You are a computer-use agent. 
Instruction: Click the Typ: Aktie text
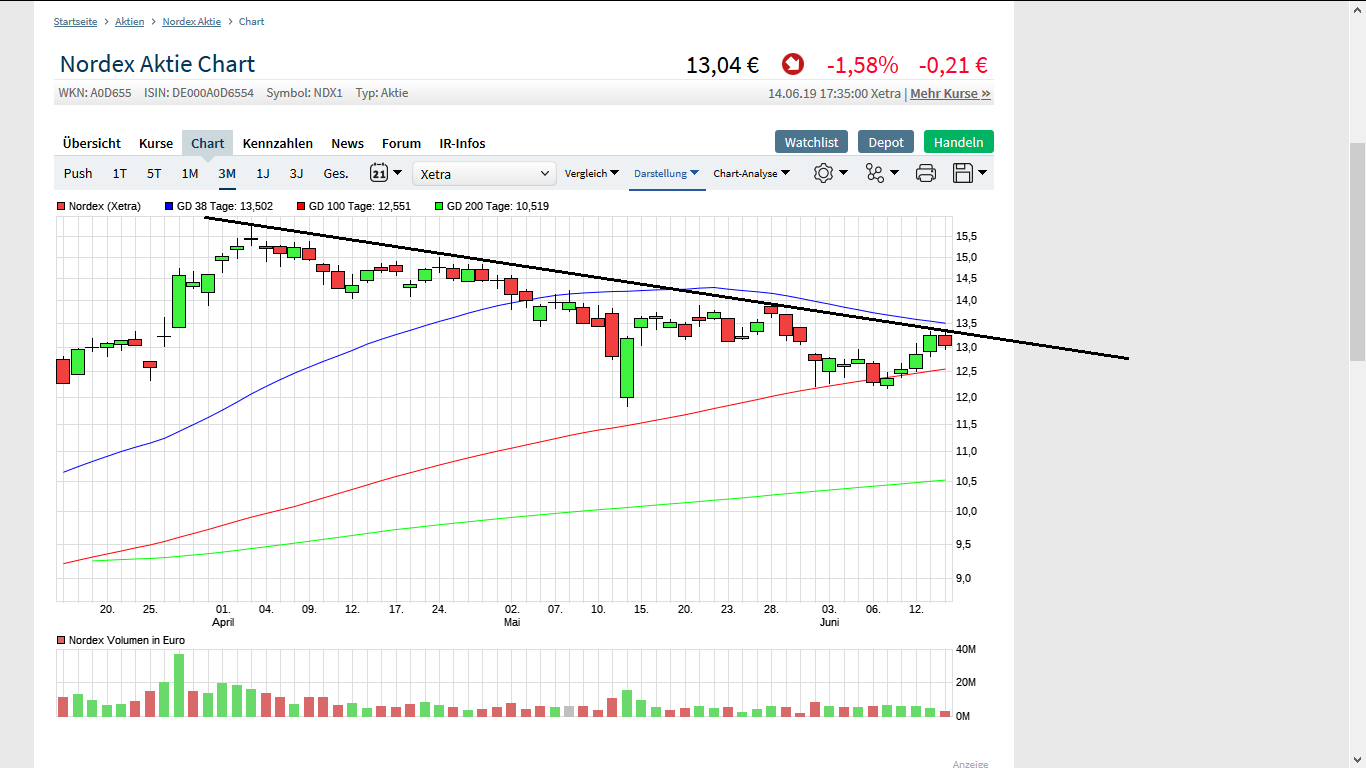(382, 93)
